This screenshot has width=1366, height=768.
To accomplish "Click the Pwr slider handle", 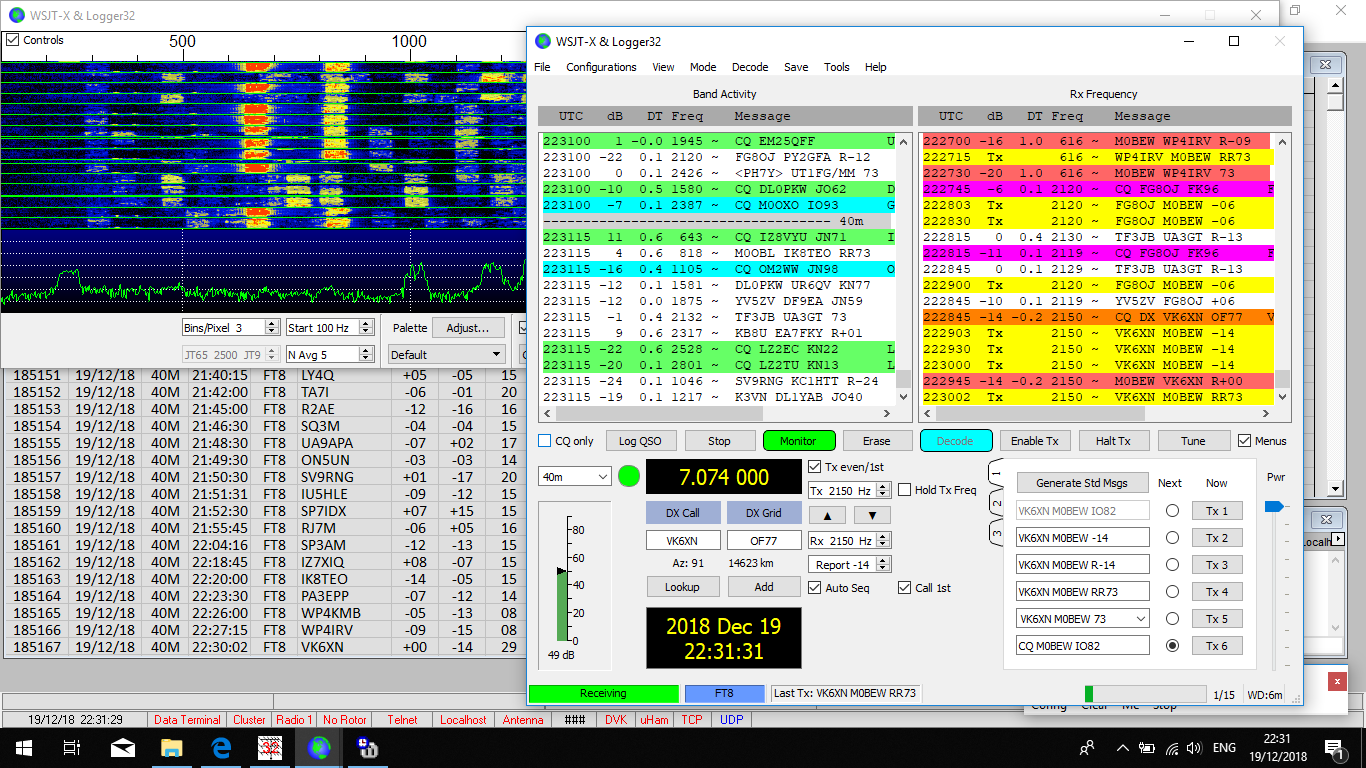I will coord(1273,507).
